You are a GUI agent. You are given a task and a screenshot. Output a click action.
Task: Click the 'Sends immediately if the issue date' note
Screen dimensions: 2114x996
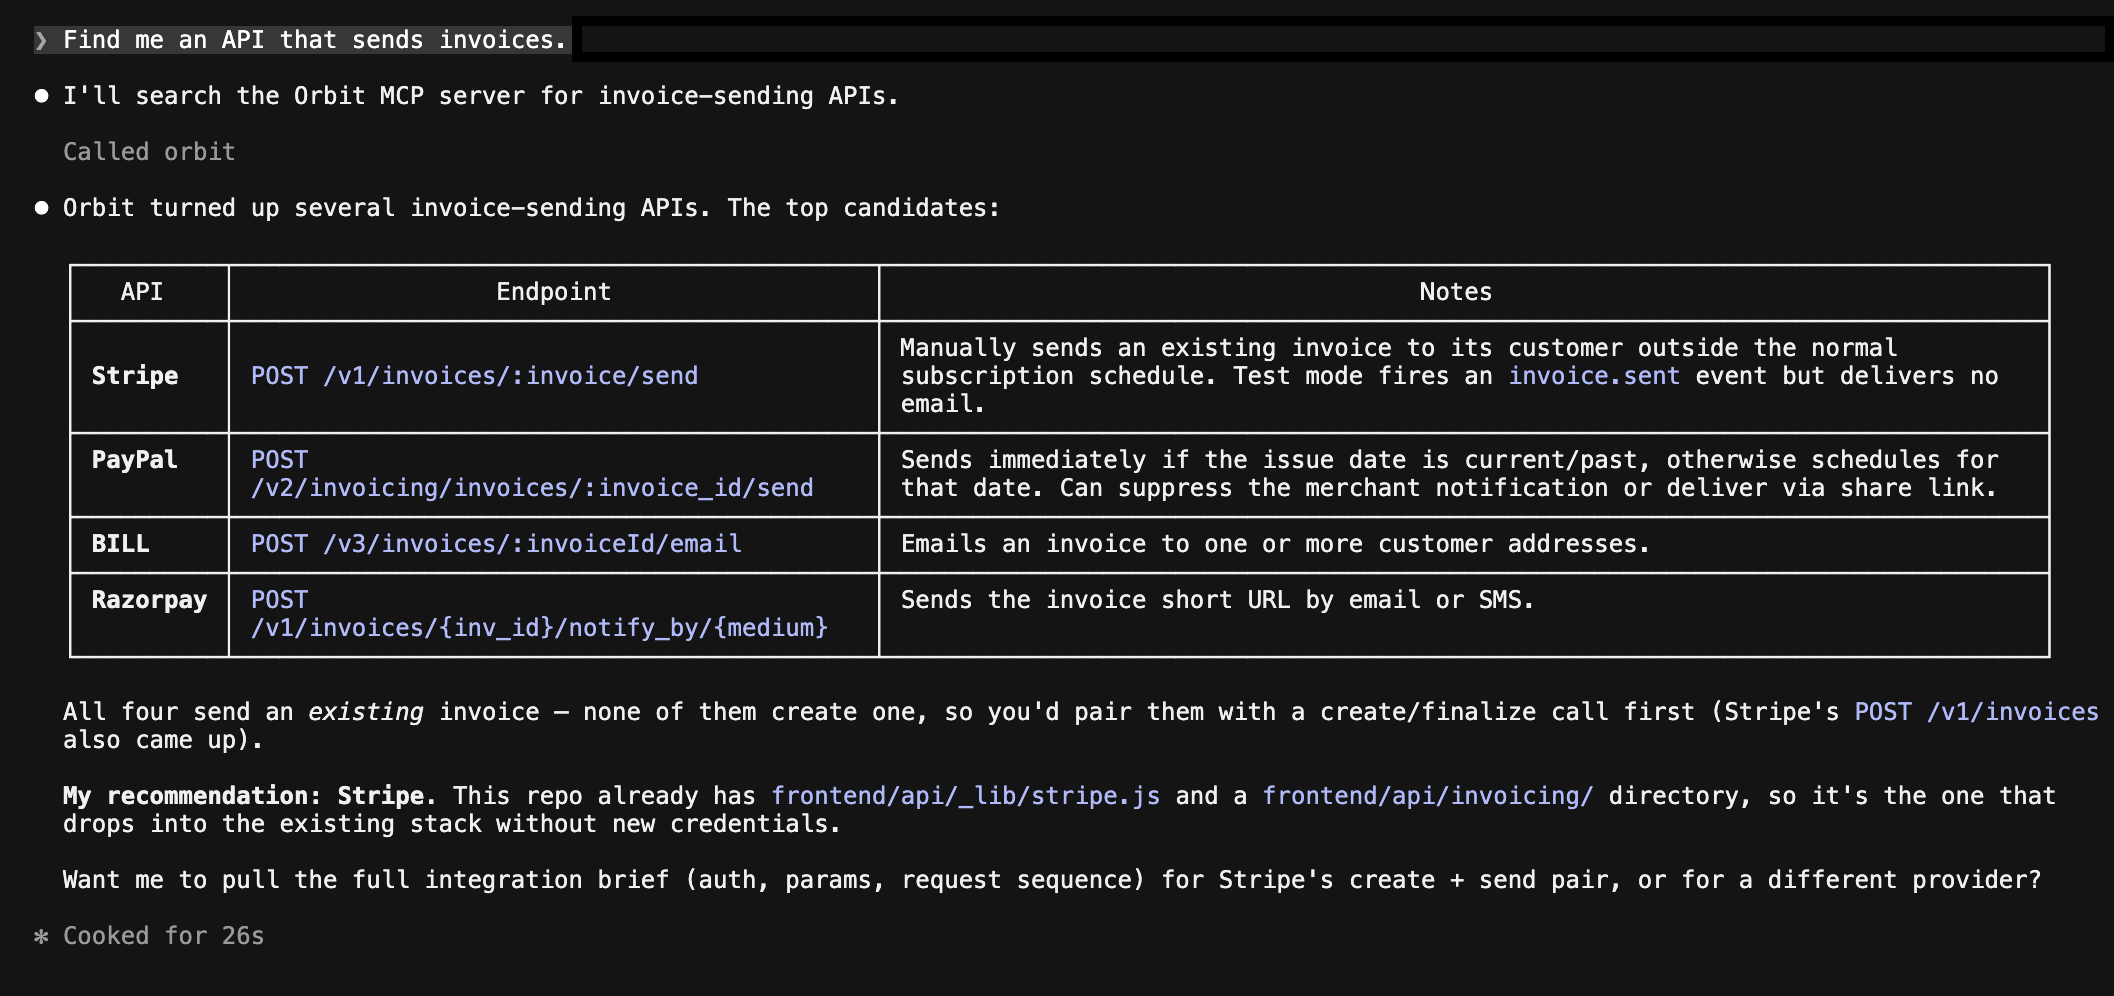pos(1449,474)
